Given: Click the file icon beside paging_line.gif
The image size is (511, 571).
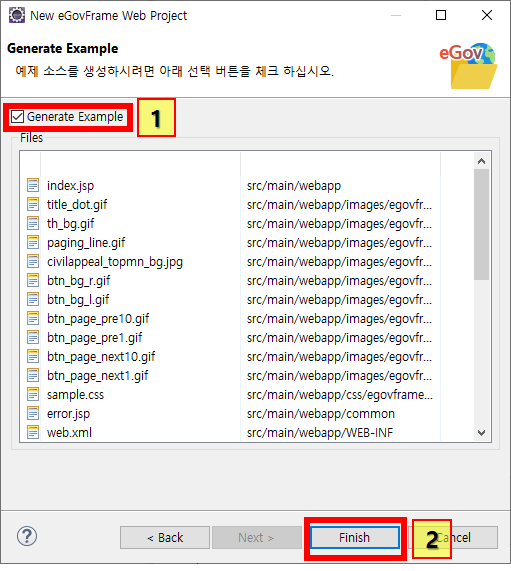Looking at the screenshot, I should pos(33,242).
